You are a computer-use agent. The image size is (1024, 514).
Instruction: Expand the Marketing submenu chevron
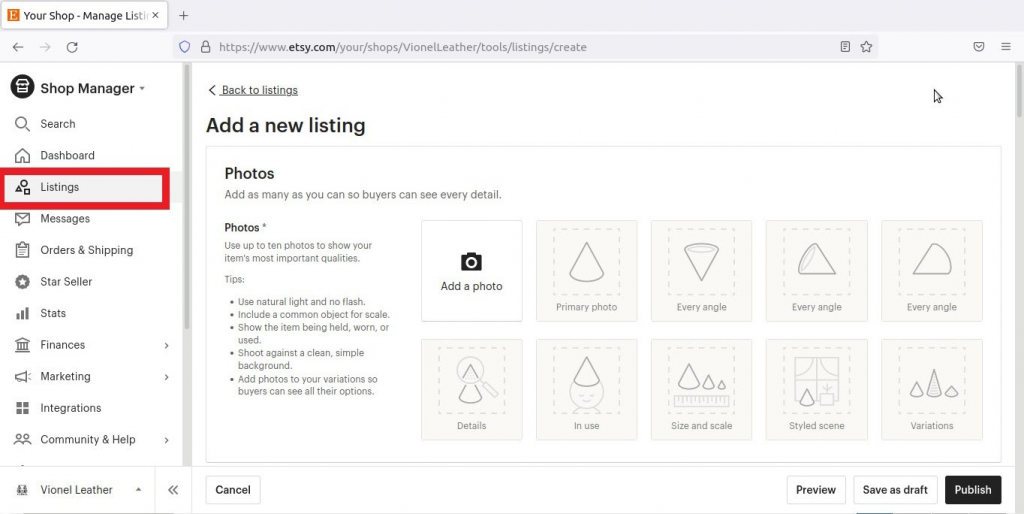point(167,377)
